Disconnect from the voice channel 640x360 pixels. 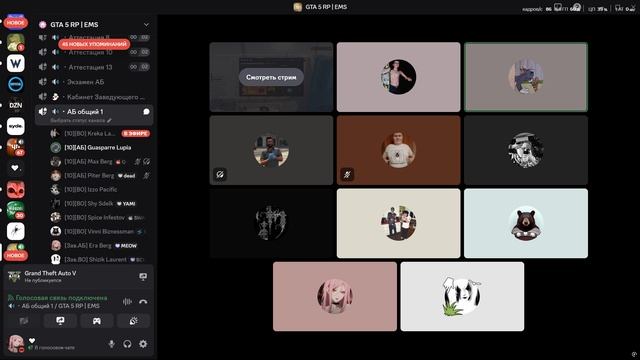pos(143,302)
